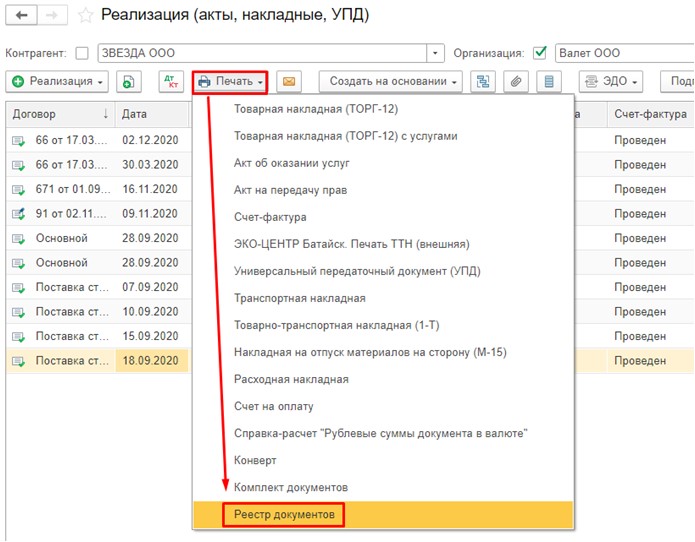Viewport: 695px width, 542px height.
Task: Click the copy document icon button
Action: click(129, 82)
